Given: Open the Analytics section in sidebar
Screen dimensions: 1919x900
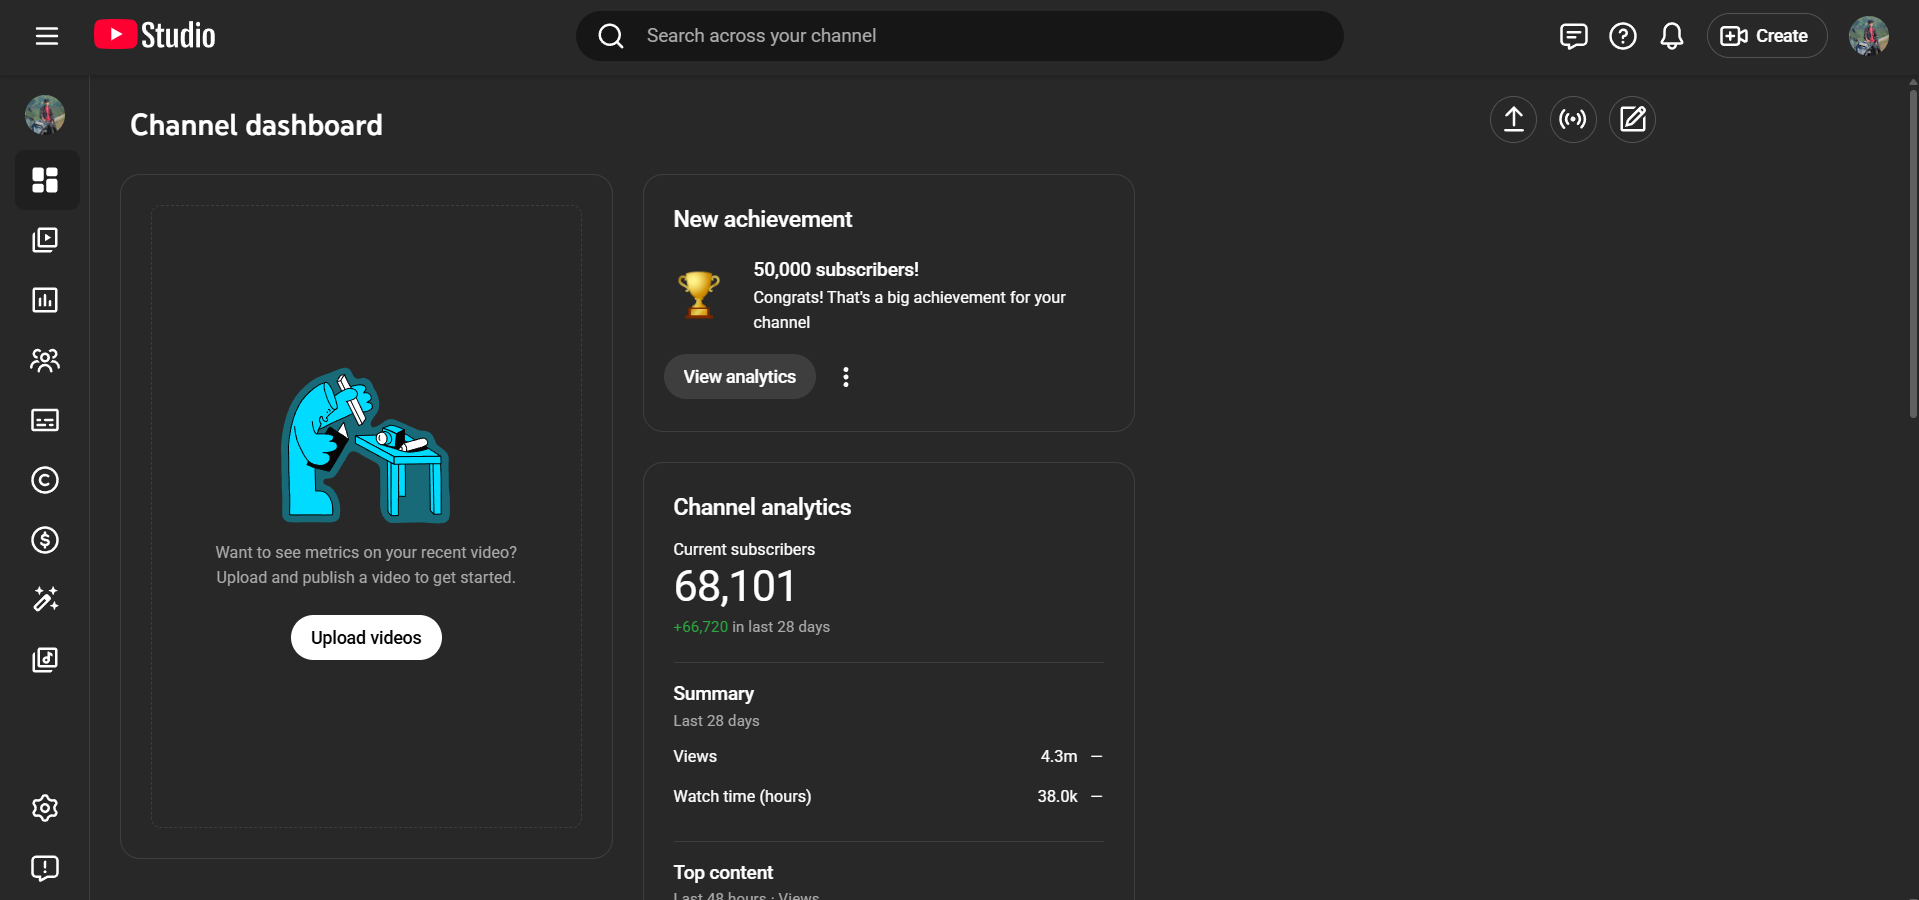Looking at the screenshot, I should point(45,300).
